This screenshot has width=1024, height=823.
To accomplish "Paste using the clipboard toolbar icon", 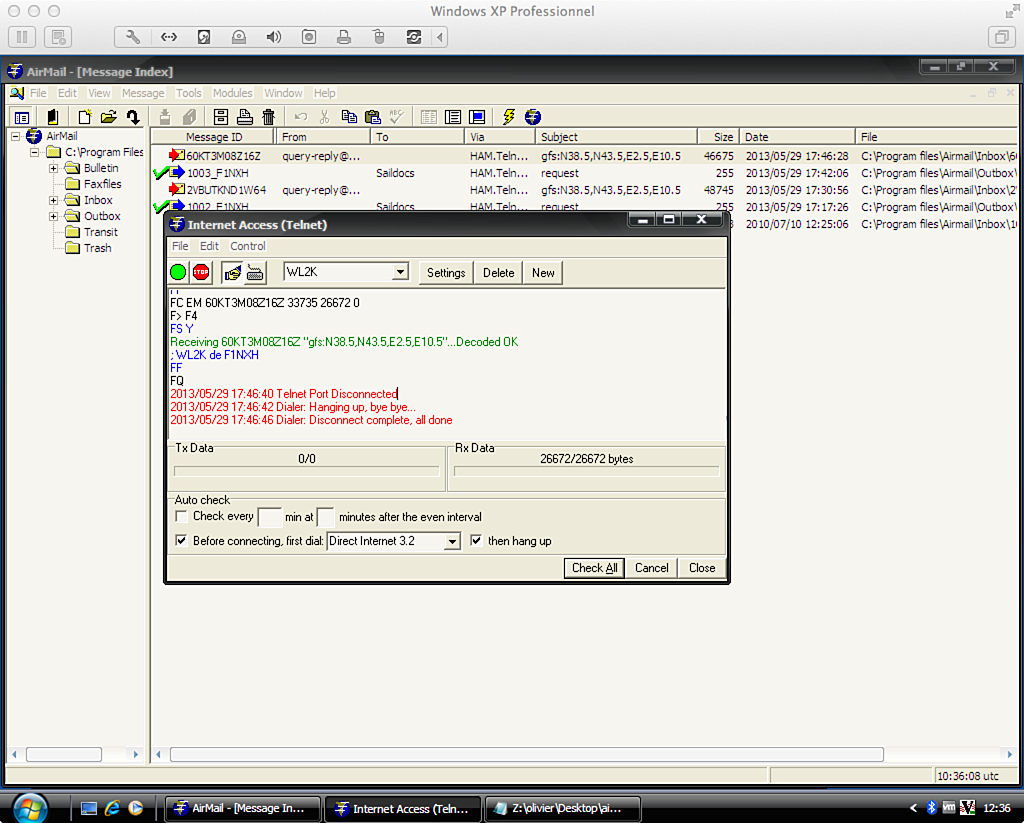I will tap(373, 118).
